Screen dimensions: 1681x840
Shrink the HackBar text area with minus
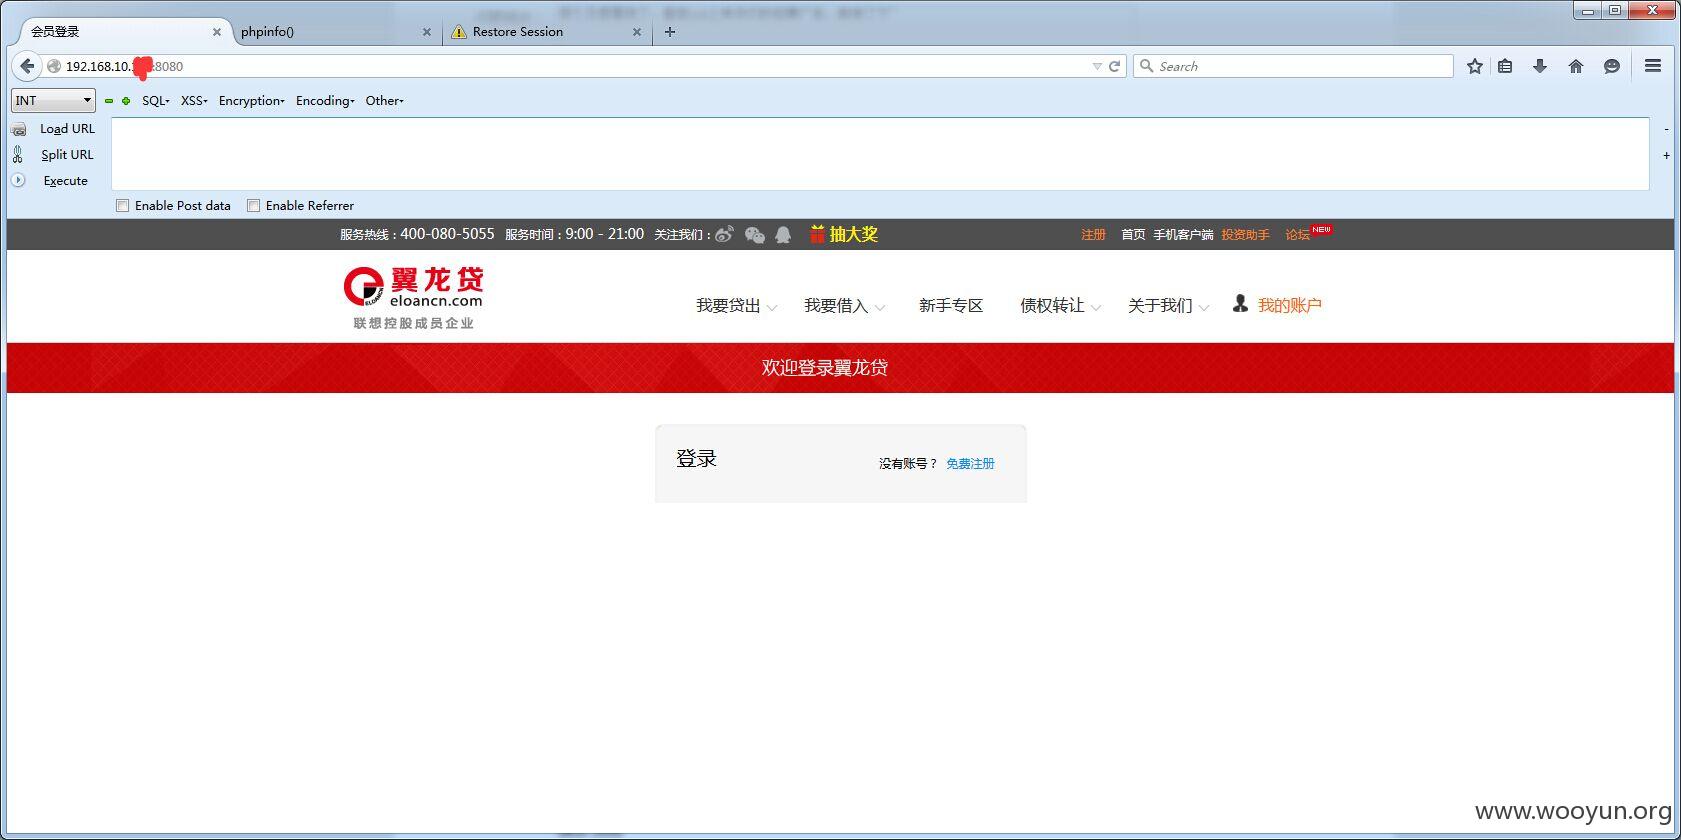click(x=1666, y=129)
